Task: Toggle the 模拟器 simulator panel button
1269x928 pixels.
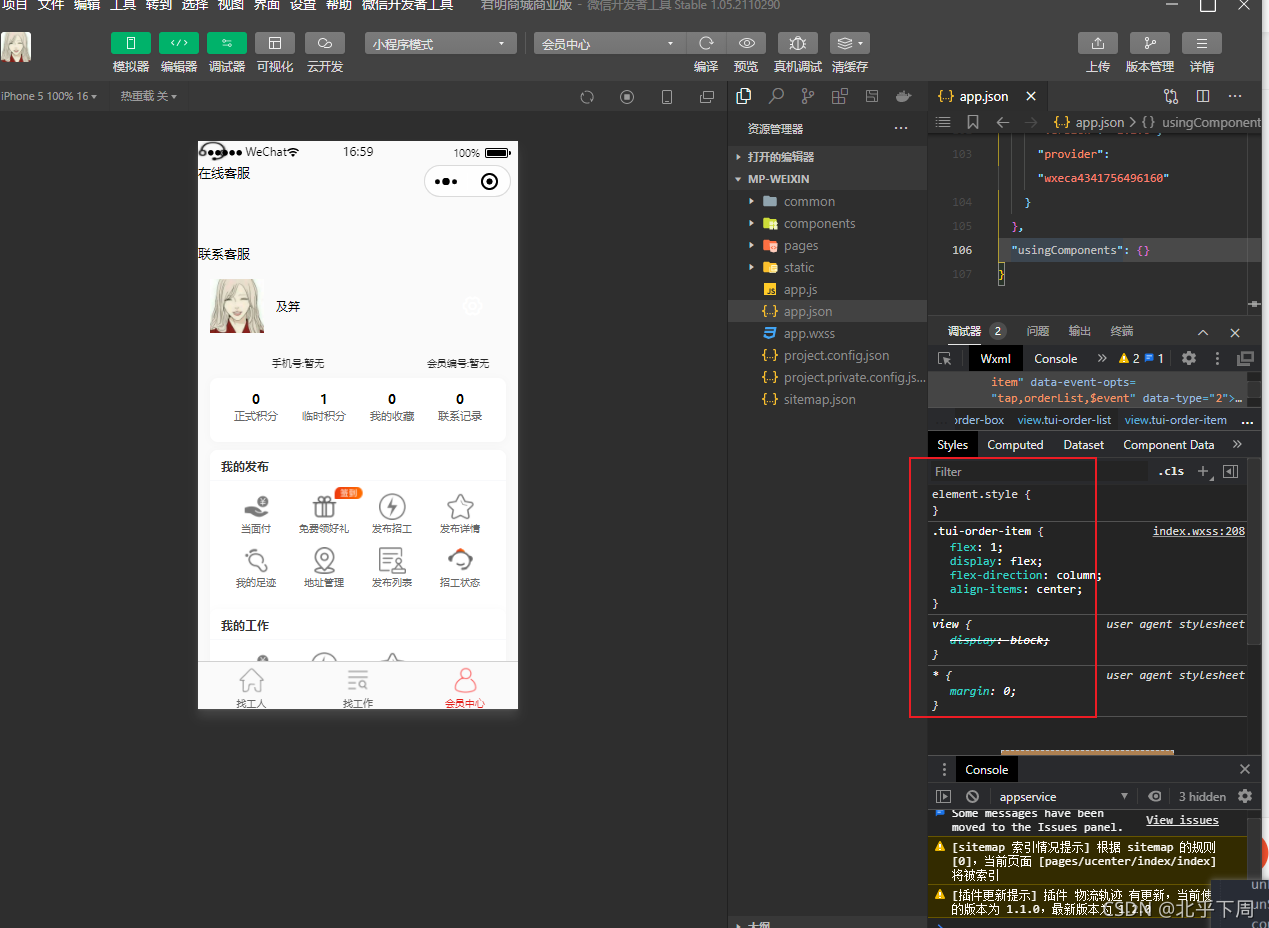Action: click(x=131, y=43)
